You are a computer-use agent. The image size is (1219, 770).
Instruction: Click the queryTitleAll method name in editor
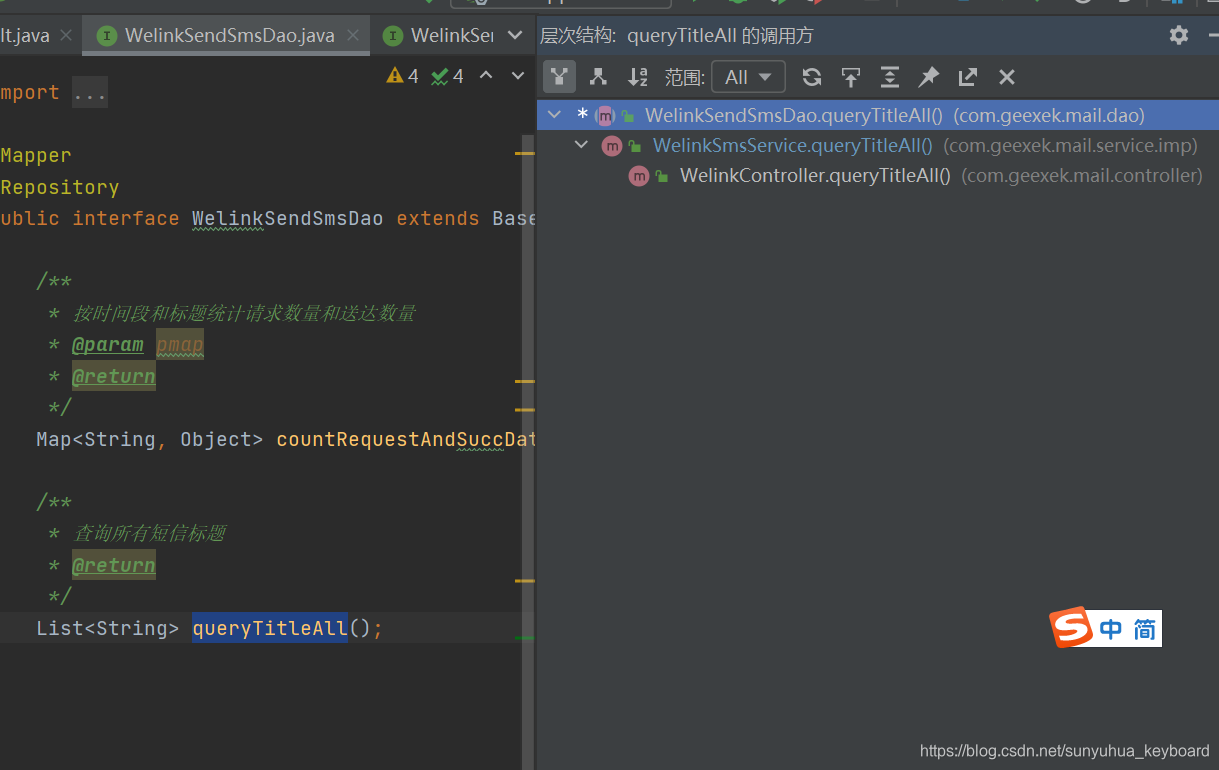pyautogui.click(x=270, y=628)
